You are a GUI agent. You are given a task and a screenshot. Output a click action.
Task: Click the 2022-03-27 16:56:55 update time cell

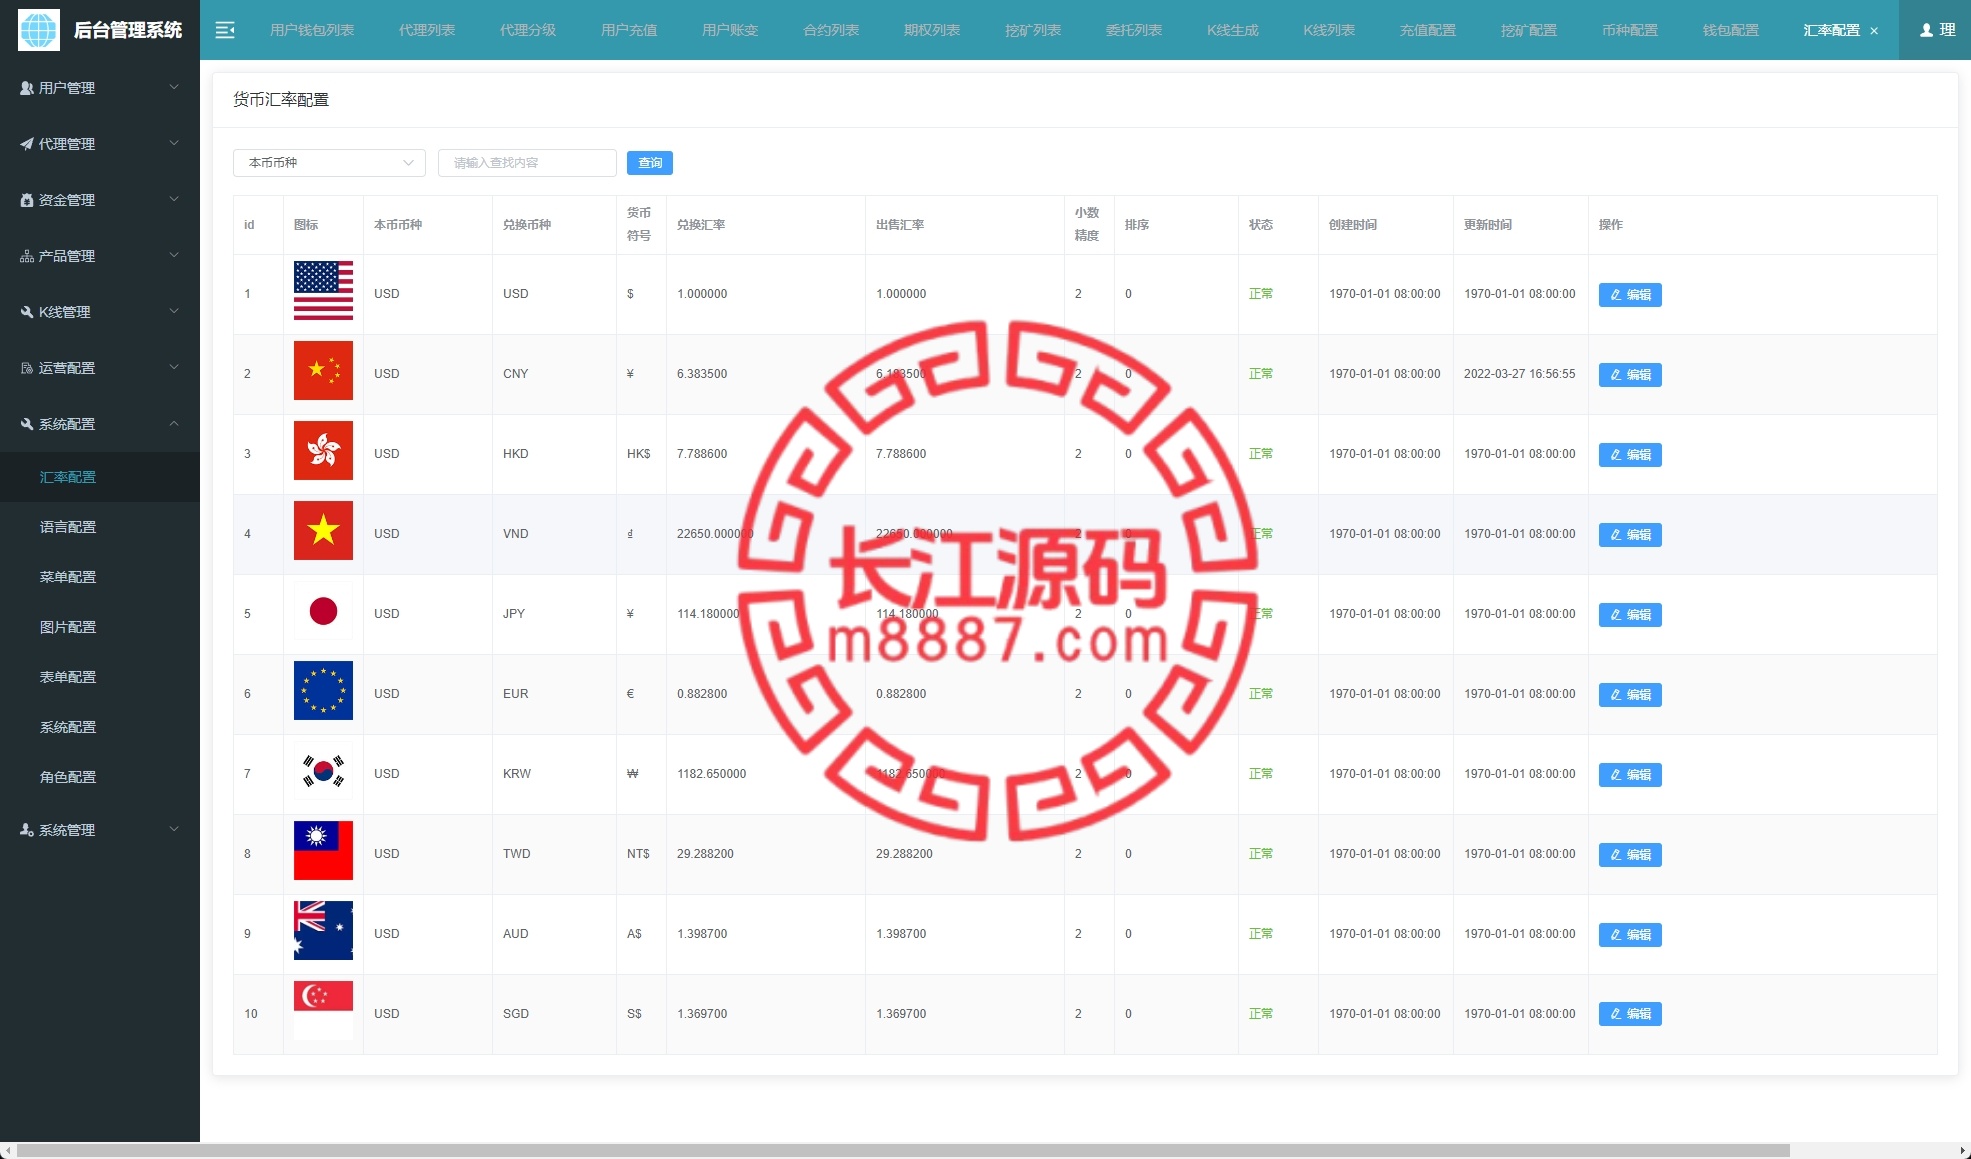pos(1519,374)
